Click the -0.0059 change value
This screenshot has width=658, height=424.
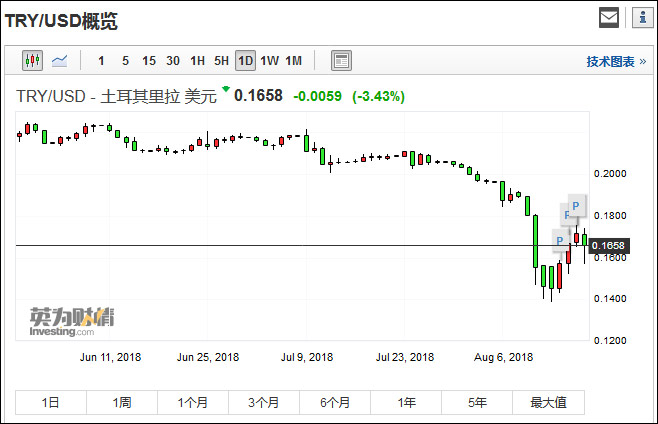click(x=318, y=96)
